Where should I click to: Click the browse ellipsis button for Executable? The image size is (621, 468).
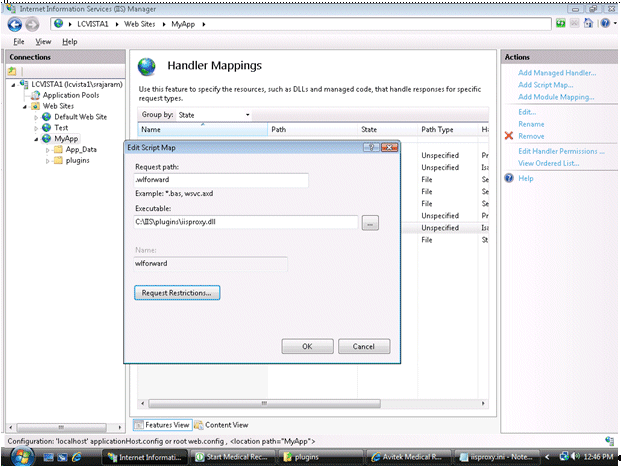[370, 223]
